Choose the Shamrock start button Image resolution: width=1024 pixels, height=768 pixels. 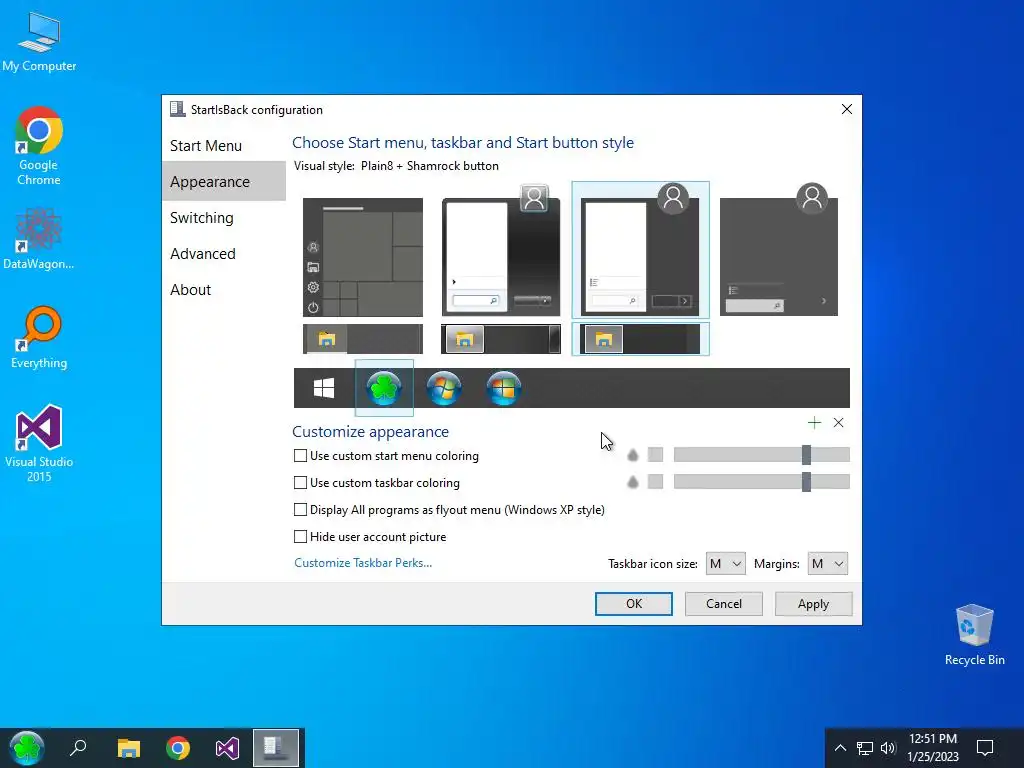coord(384,388)
